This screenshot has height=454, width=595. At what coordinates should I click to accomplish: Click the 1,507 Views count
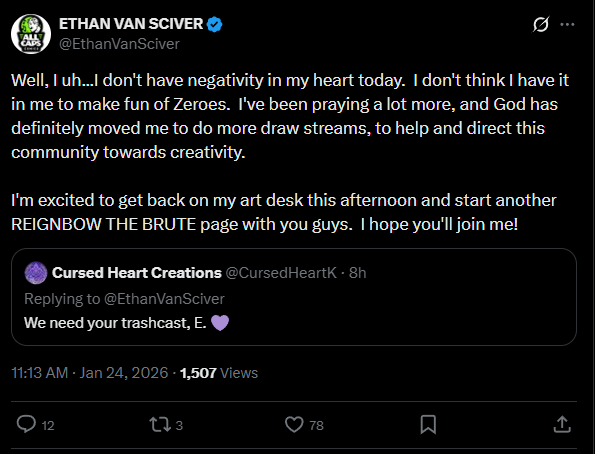pos(219,373)
